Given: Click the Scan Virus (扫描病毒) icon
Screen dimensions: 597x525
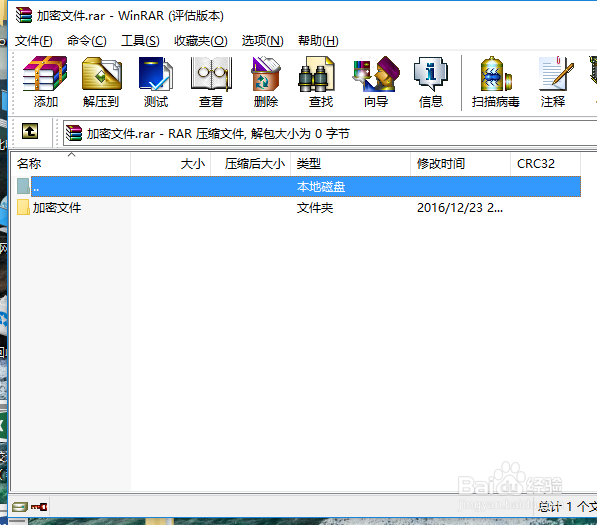Looking at the screenshot, I should point(495,81).
